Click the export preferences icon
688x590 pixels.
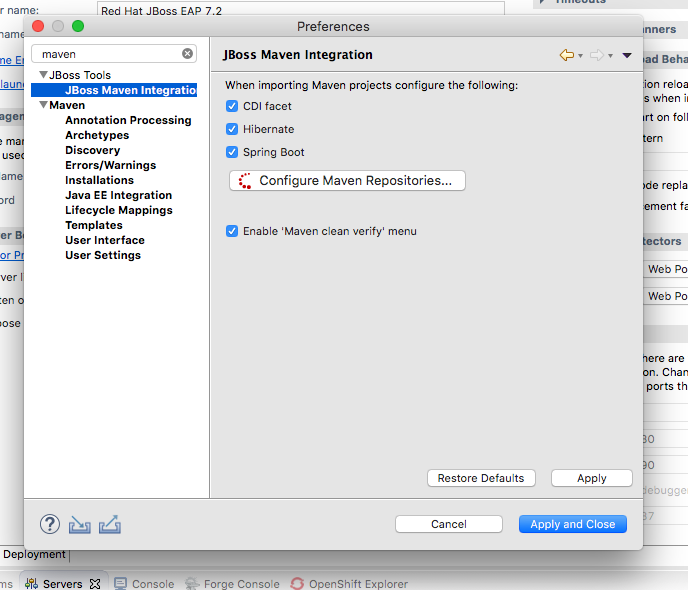tap(110, 525)
